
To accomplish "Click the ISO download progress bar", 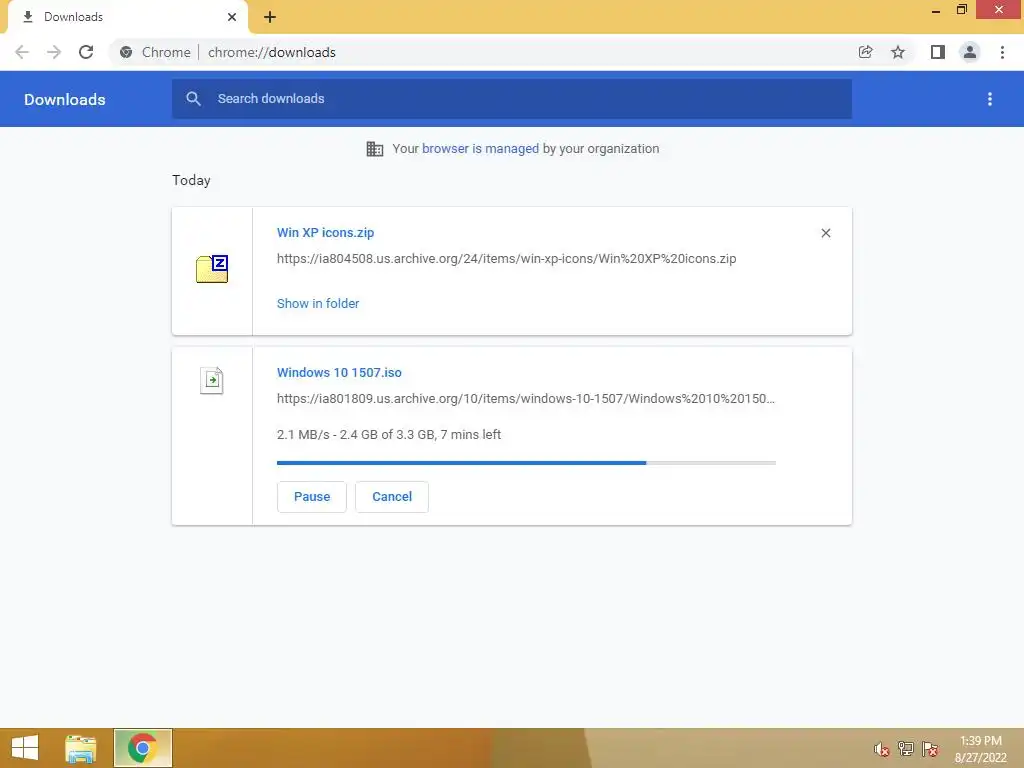I will click(526, 462).
